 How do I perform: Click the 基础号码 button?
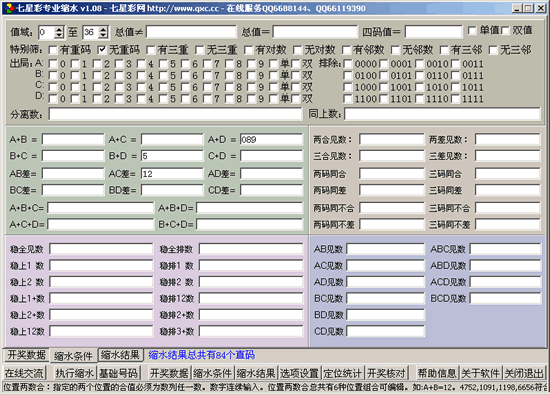coord(118,373)
